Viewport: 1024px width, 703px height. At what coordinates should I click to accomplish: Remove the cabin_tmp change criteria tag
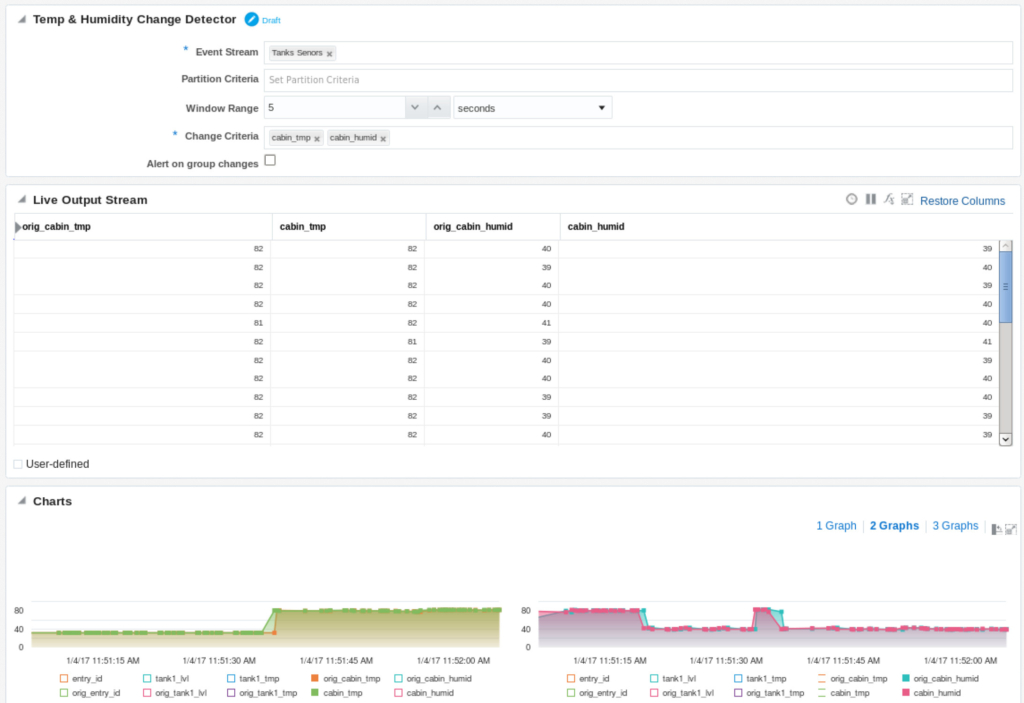pos(317,139)
